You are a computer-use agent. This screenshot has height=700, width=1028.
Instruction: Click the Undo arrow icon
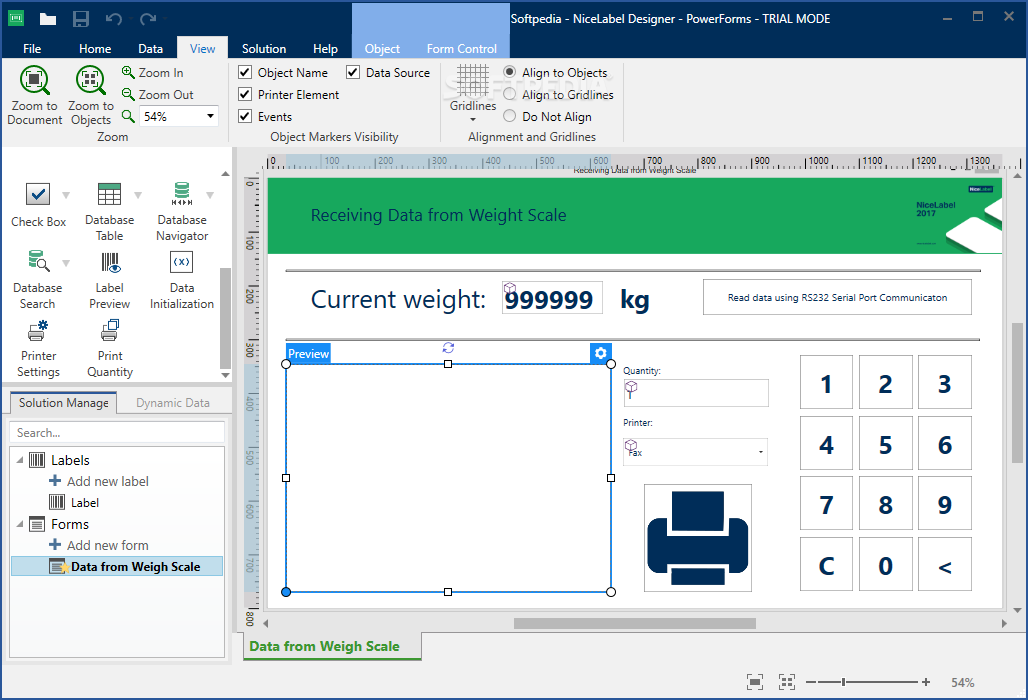pyautogui.click(x=114, y=19)
